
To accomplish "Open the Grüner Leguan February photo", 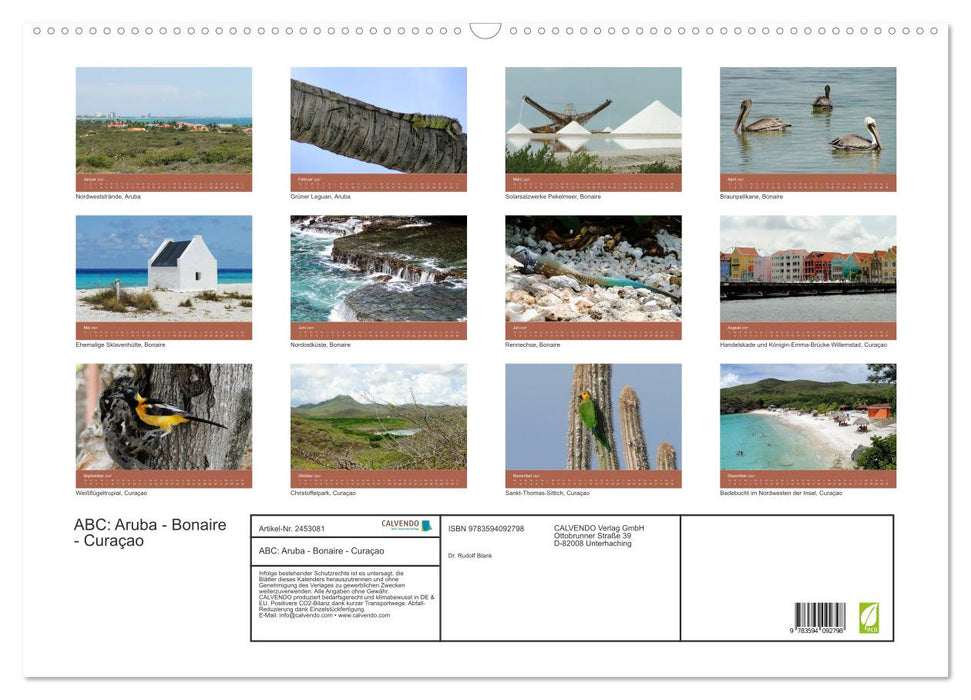I will [x=378, y=120].
